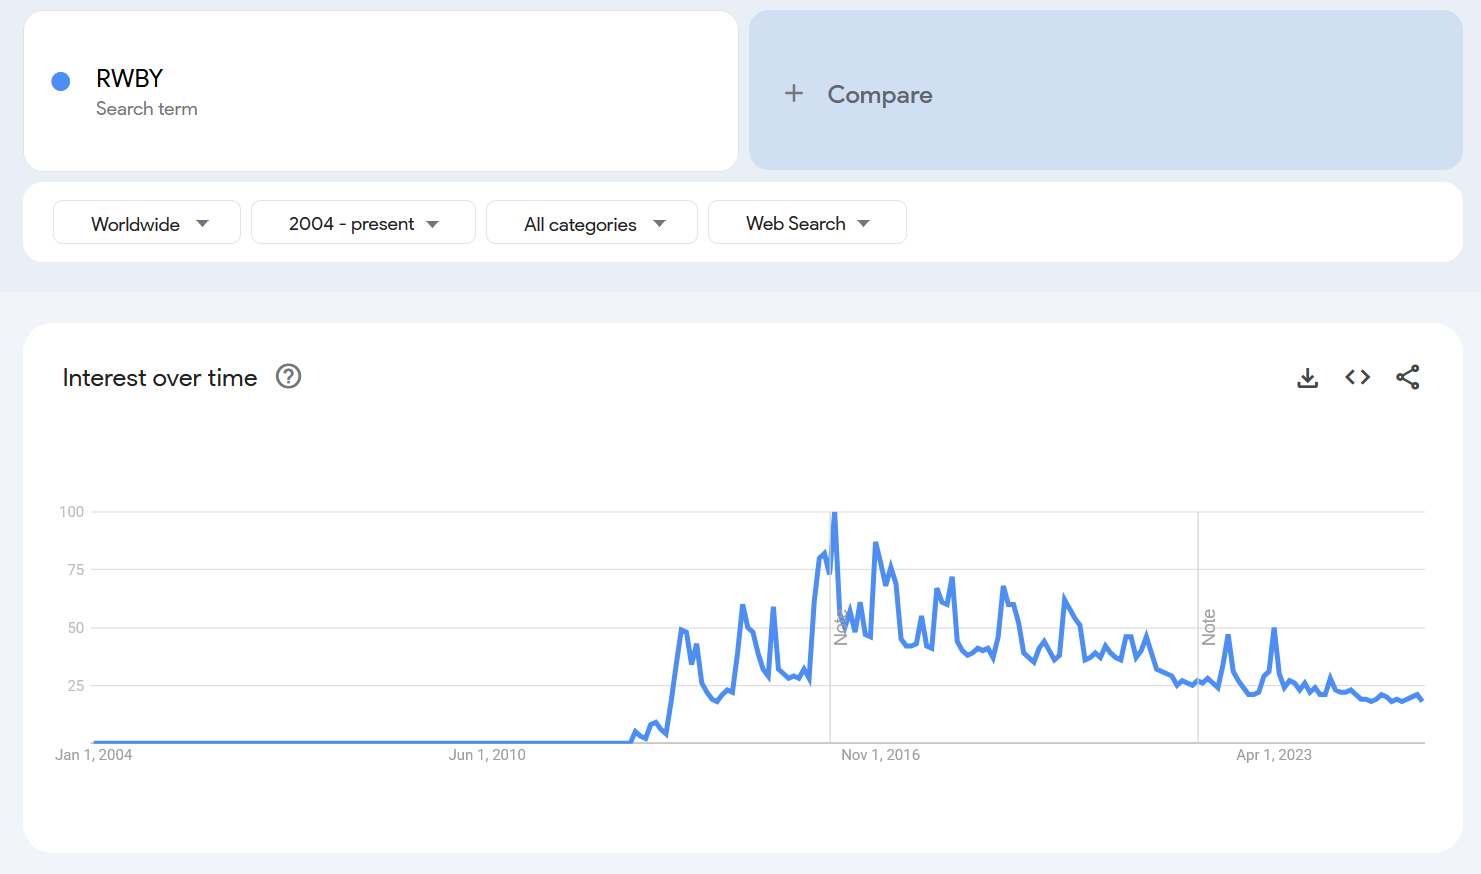1481x874 pixels.
Task: Click the blue dot next to RWBY
Action: pyautogui.click(x=61, y=81)
